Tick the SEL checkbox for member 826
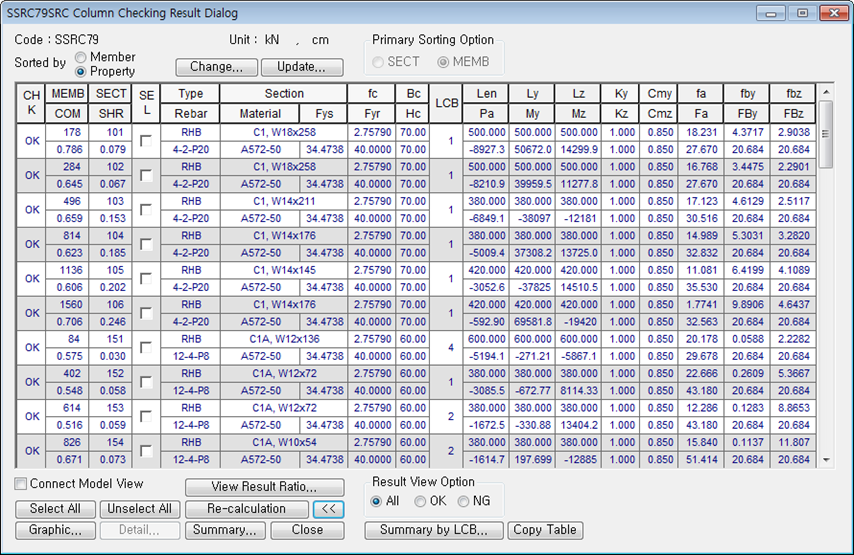854x555 pixels. click(146, 451)
